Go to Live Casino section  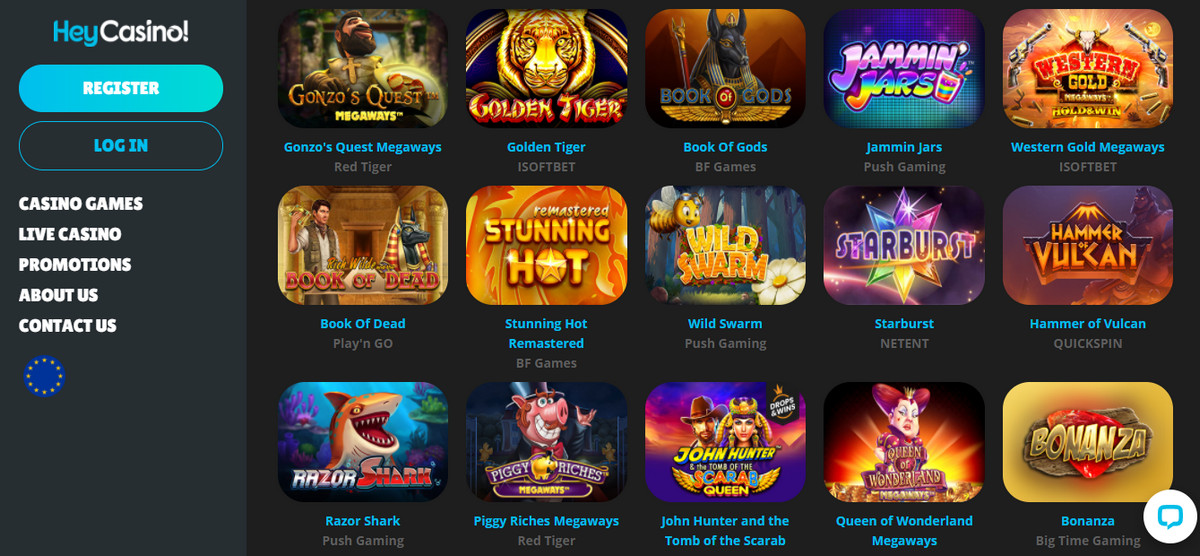pos(70,234)
